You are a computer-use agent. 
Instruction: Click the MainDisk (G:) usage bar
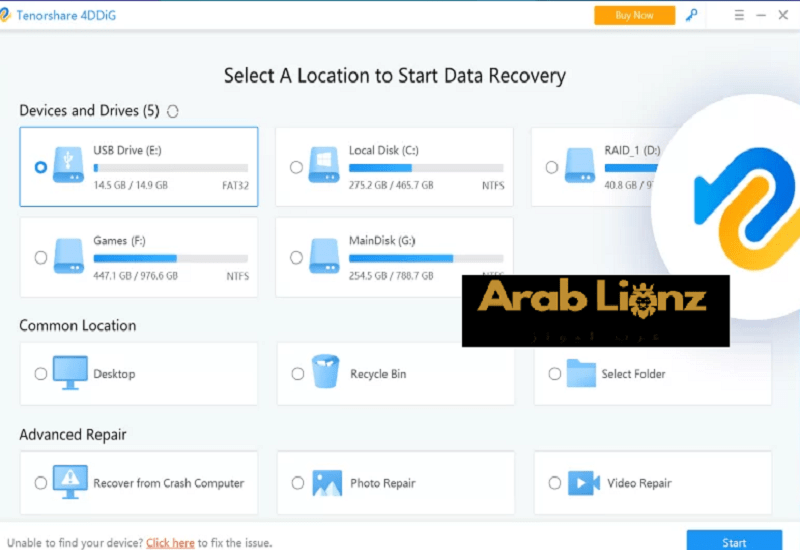pyautogui.click(x=426, y=259)
